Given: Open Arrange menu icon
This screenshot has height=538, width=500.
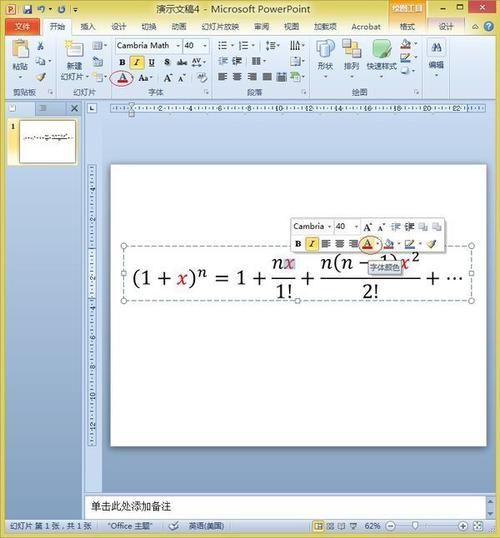Looking at the screenshot, I should [351, 48].
